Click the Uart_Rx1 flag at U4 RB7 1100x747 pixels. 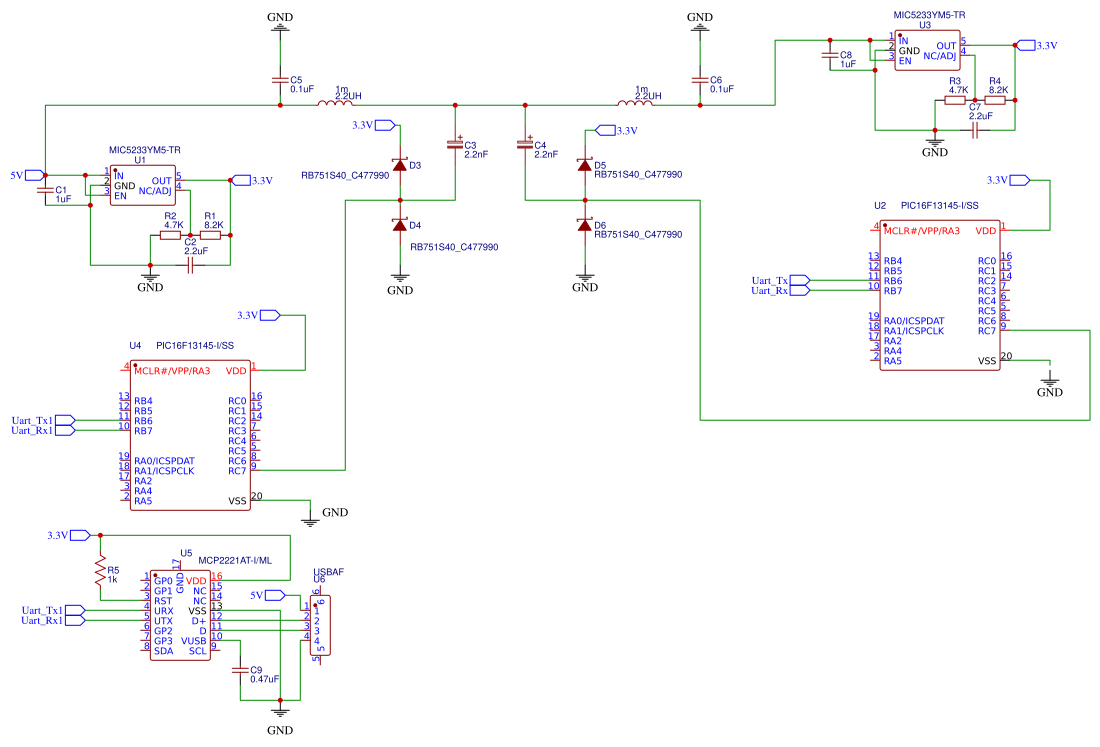[65, 431]
